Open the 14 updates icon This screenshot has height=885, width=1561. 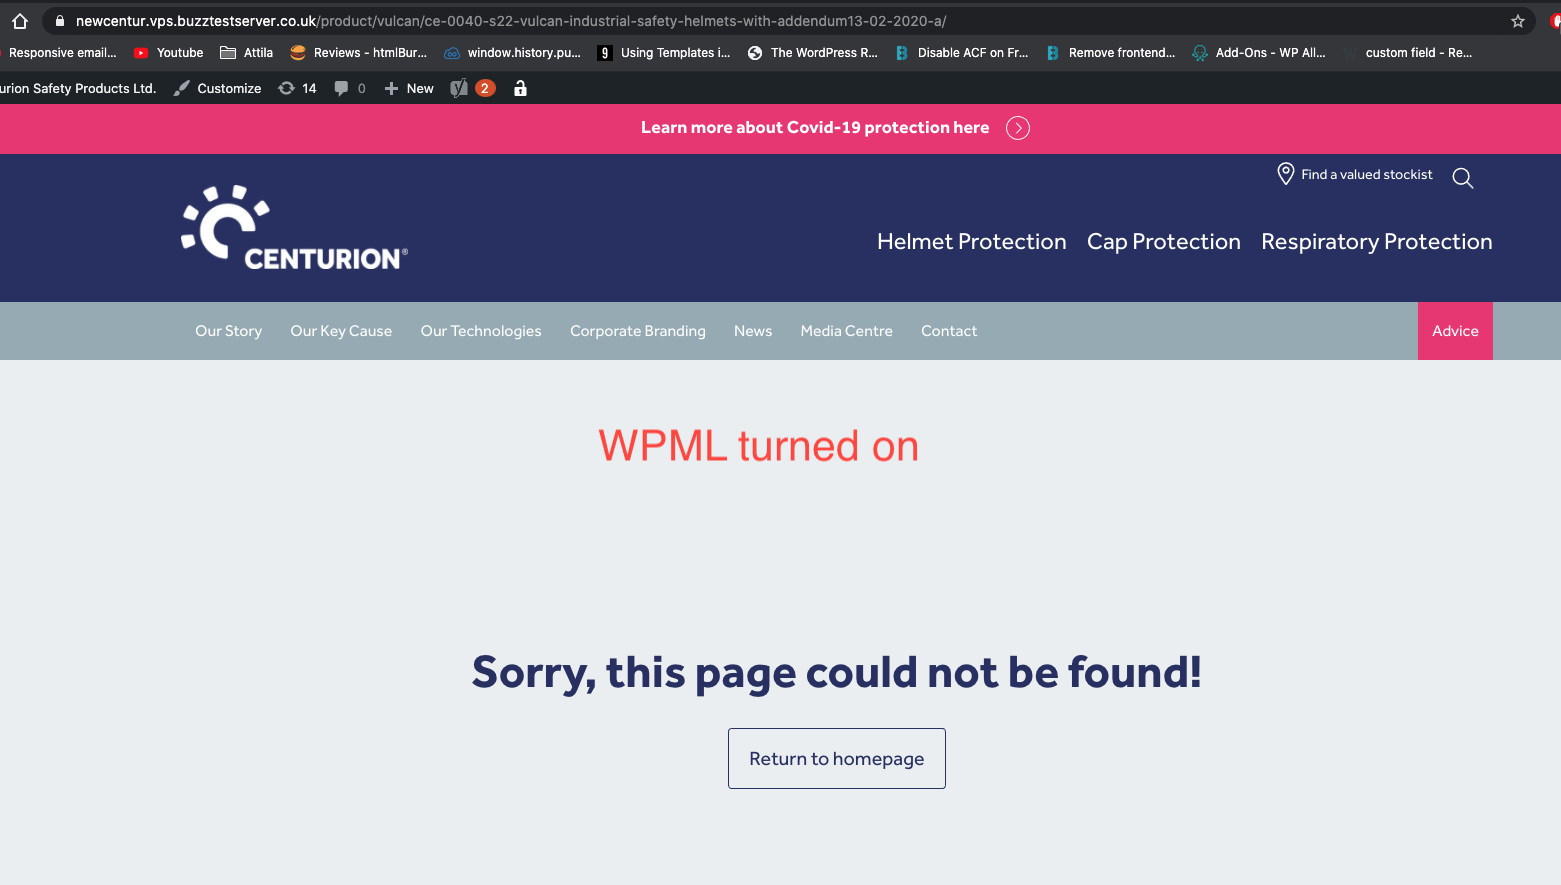297,88
